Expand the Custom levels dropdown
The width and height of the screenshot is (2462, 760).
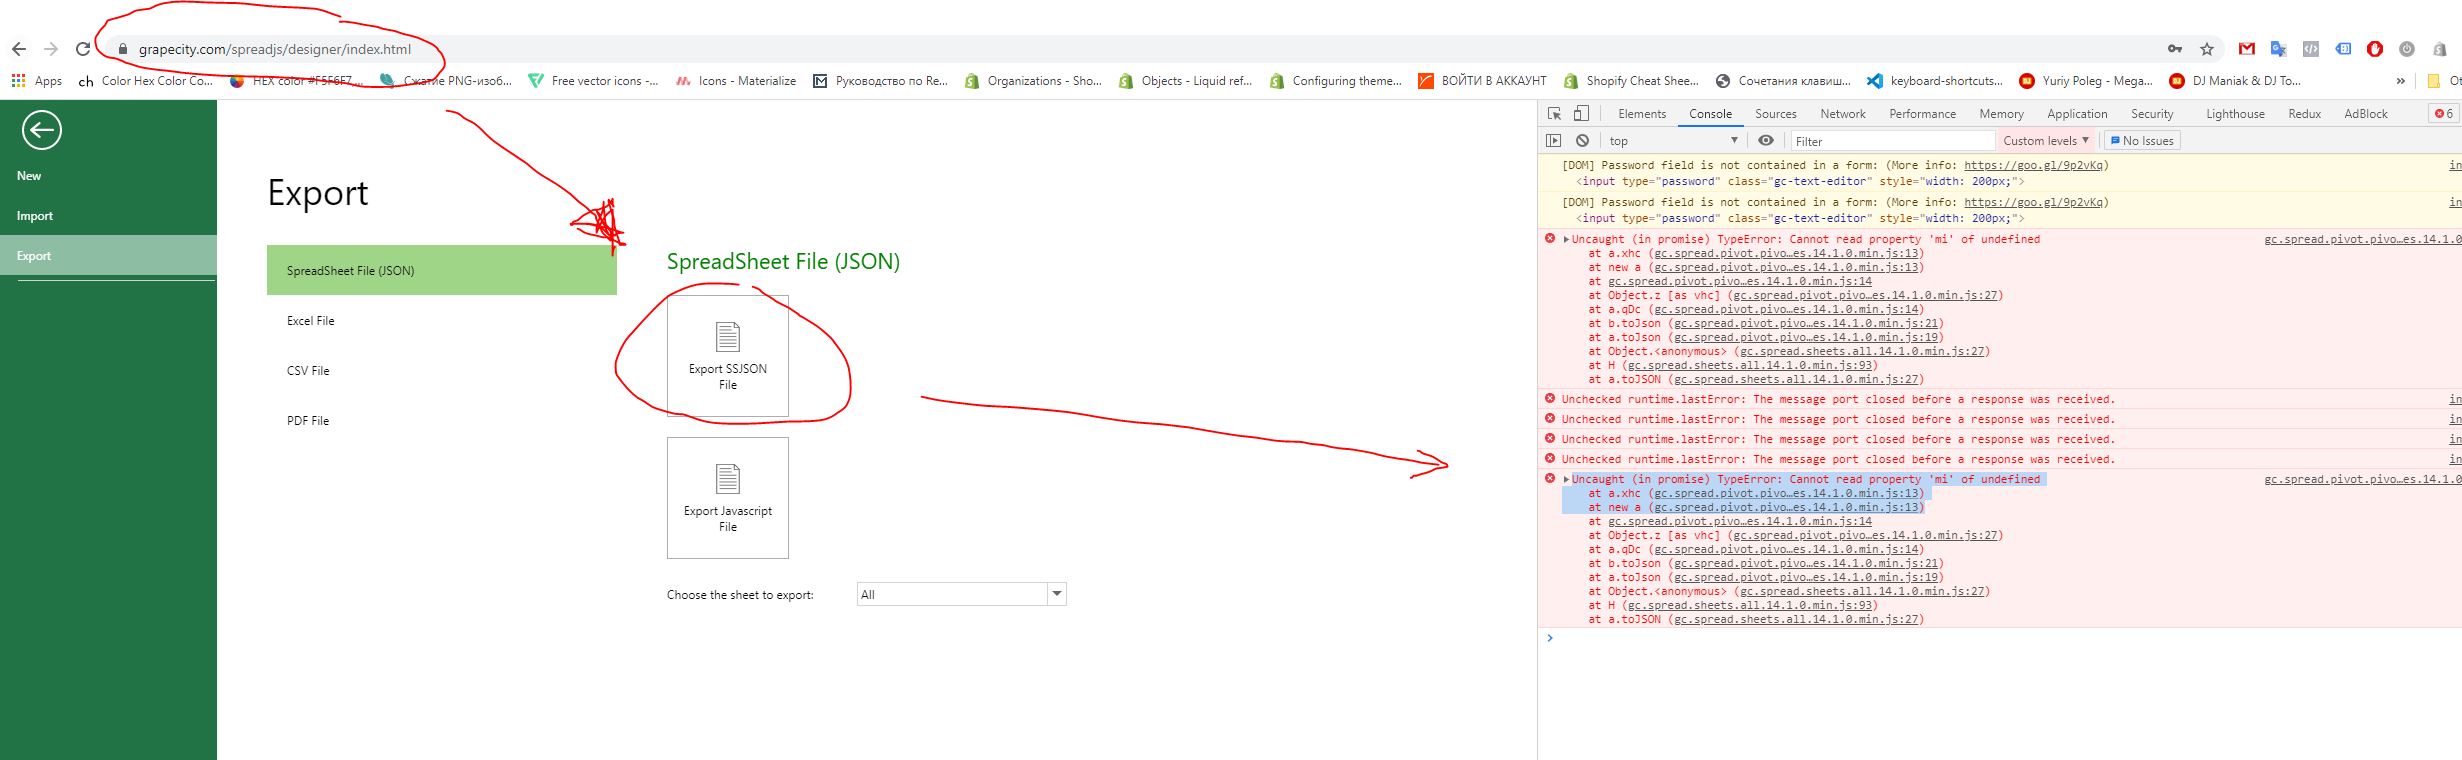tap(2045, 141)
